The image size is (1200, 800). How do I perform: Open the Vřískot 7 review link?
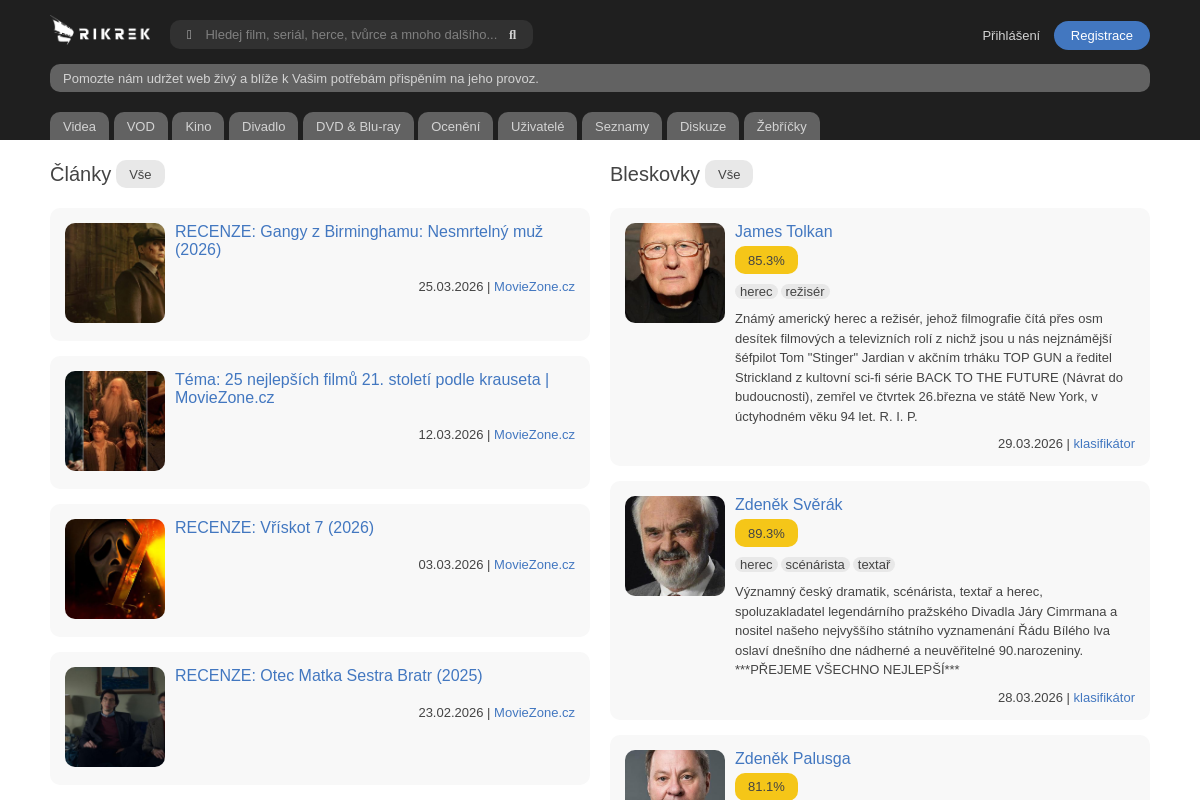point(274,528)
